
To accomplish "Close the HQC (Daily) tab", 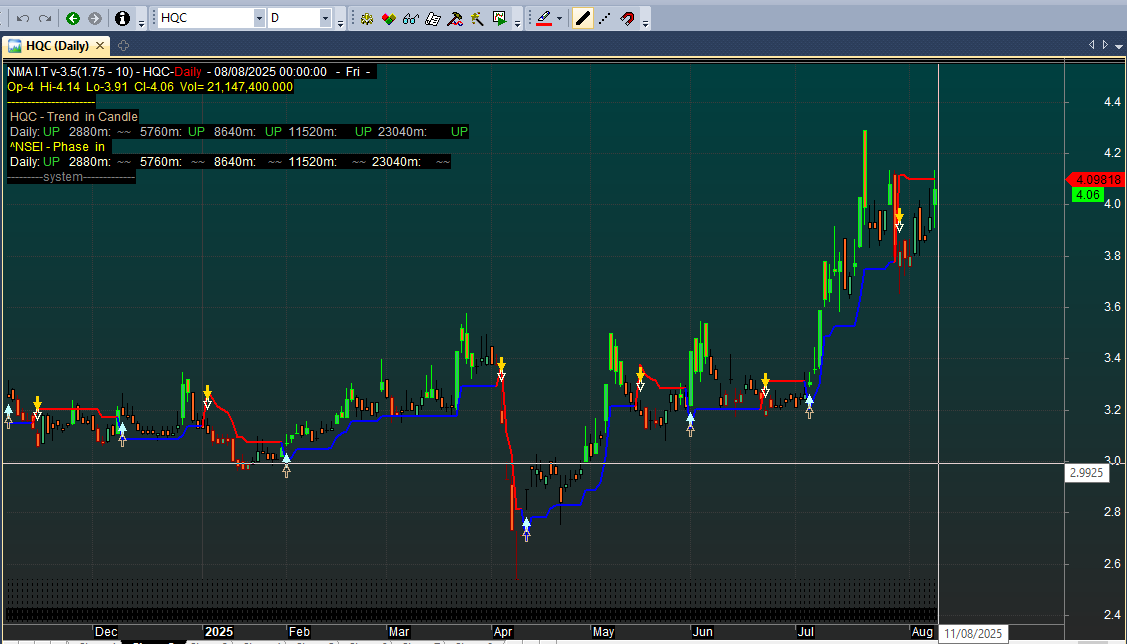I will click(97, 46).
